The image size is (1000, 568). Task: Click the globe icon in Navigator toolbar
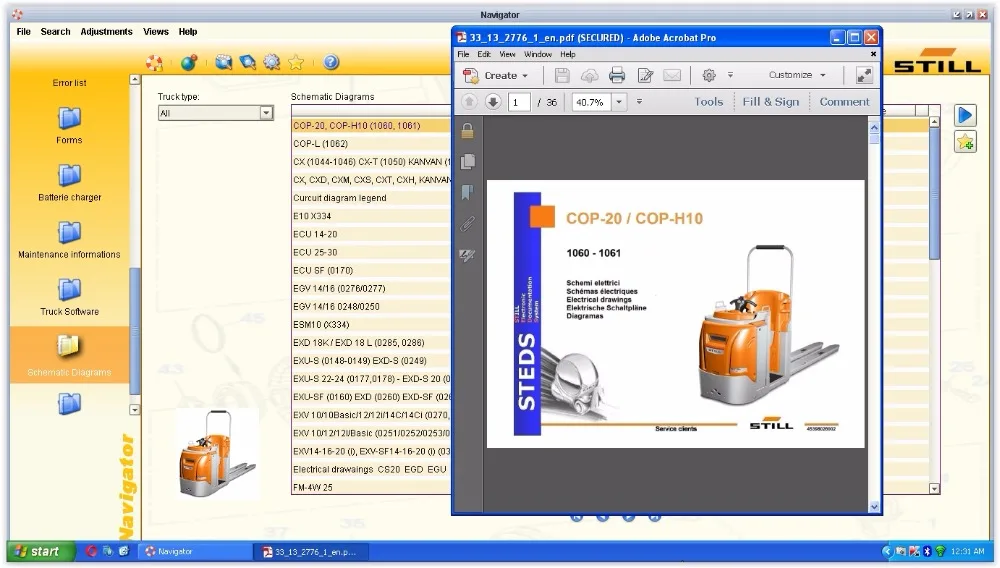(189, 62)
